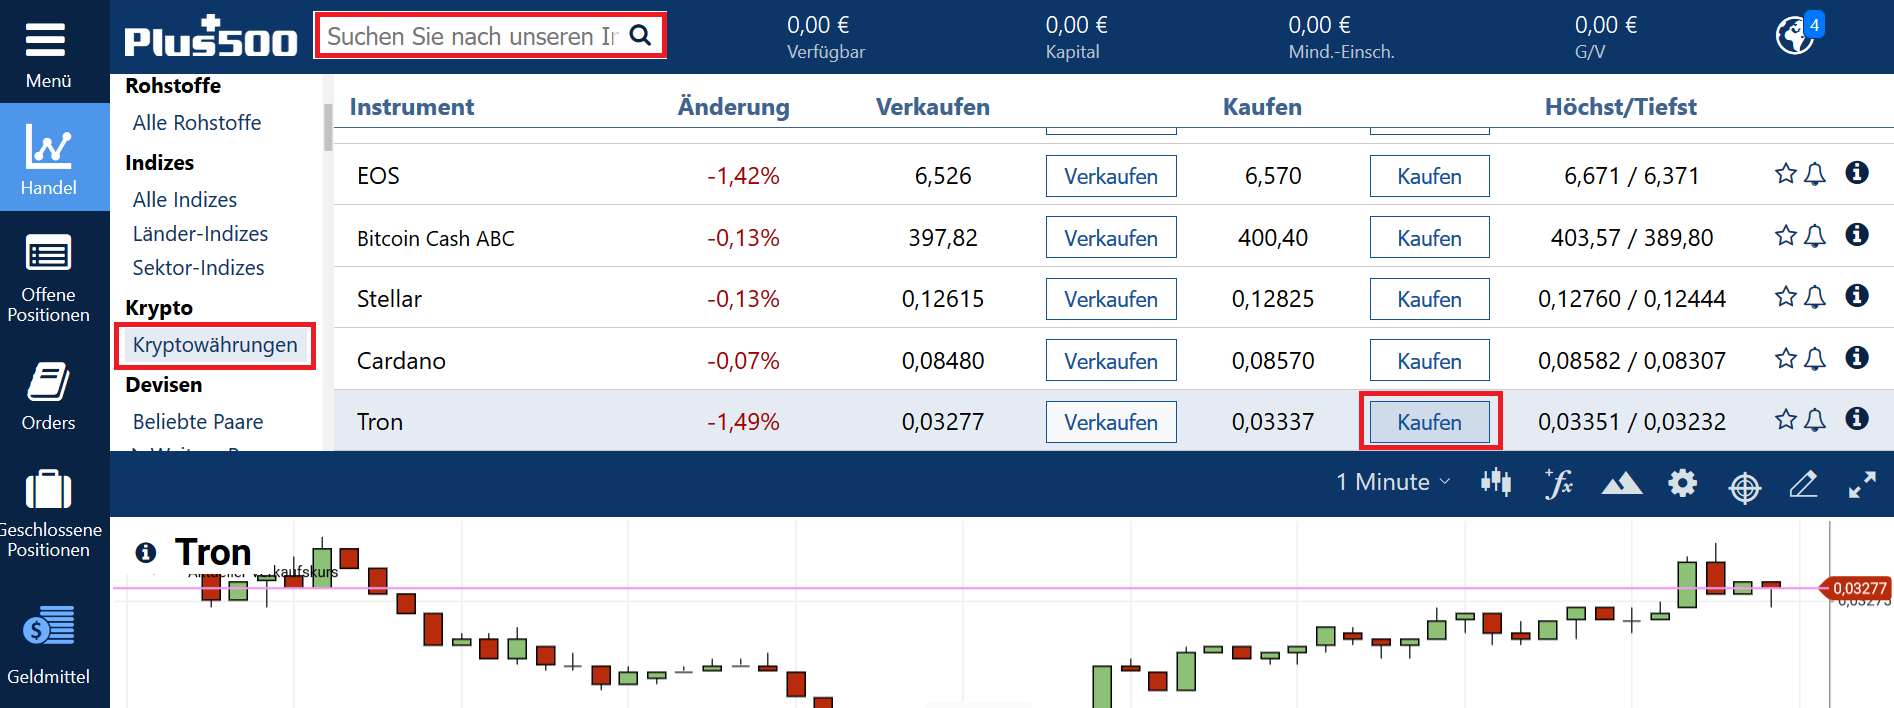1894x708 pixels.
Task: Click Verkaufen for Stellar
Action: coord(1111,299)
